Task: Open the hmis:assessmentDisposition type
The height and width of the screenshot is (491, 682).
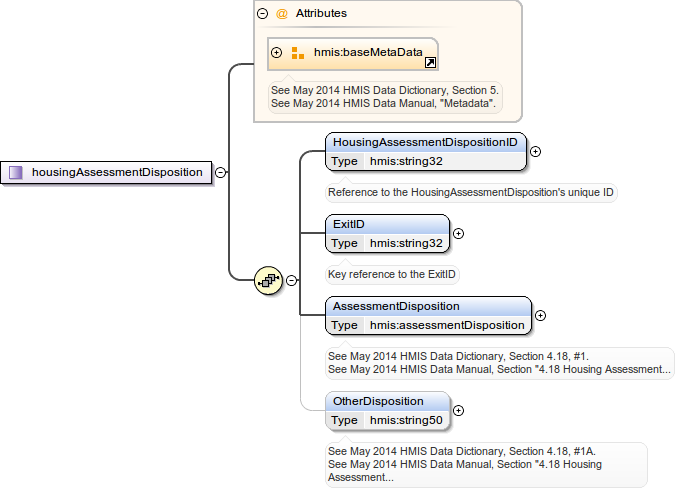Action: 447,325
